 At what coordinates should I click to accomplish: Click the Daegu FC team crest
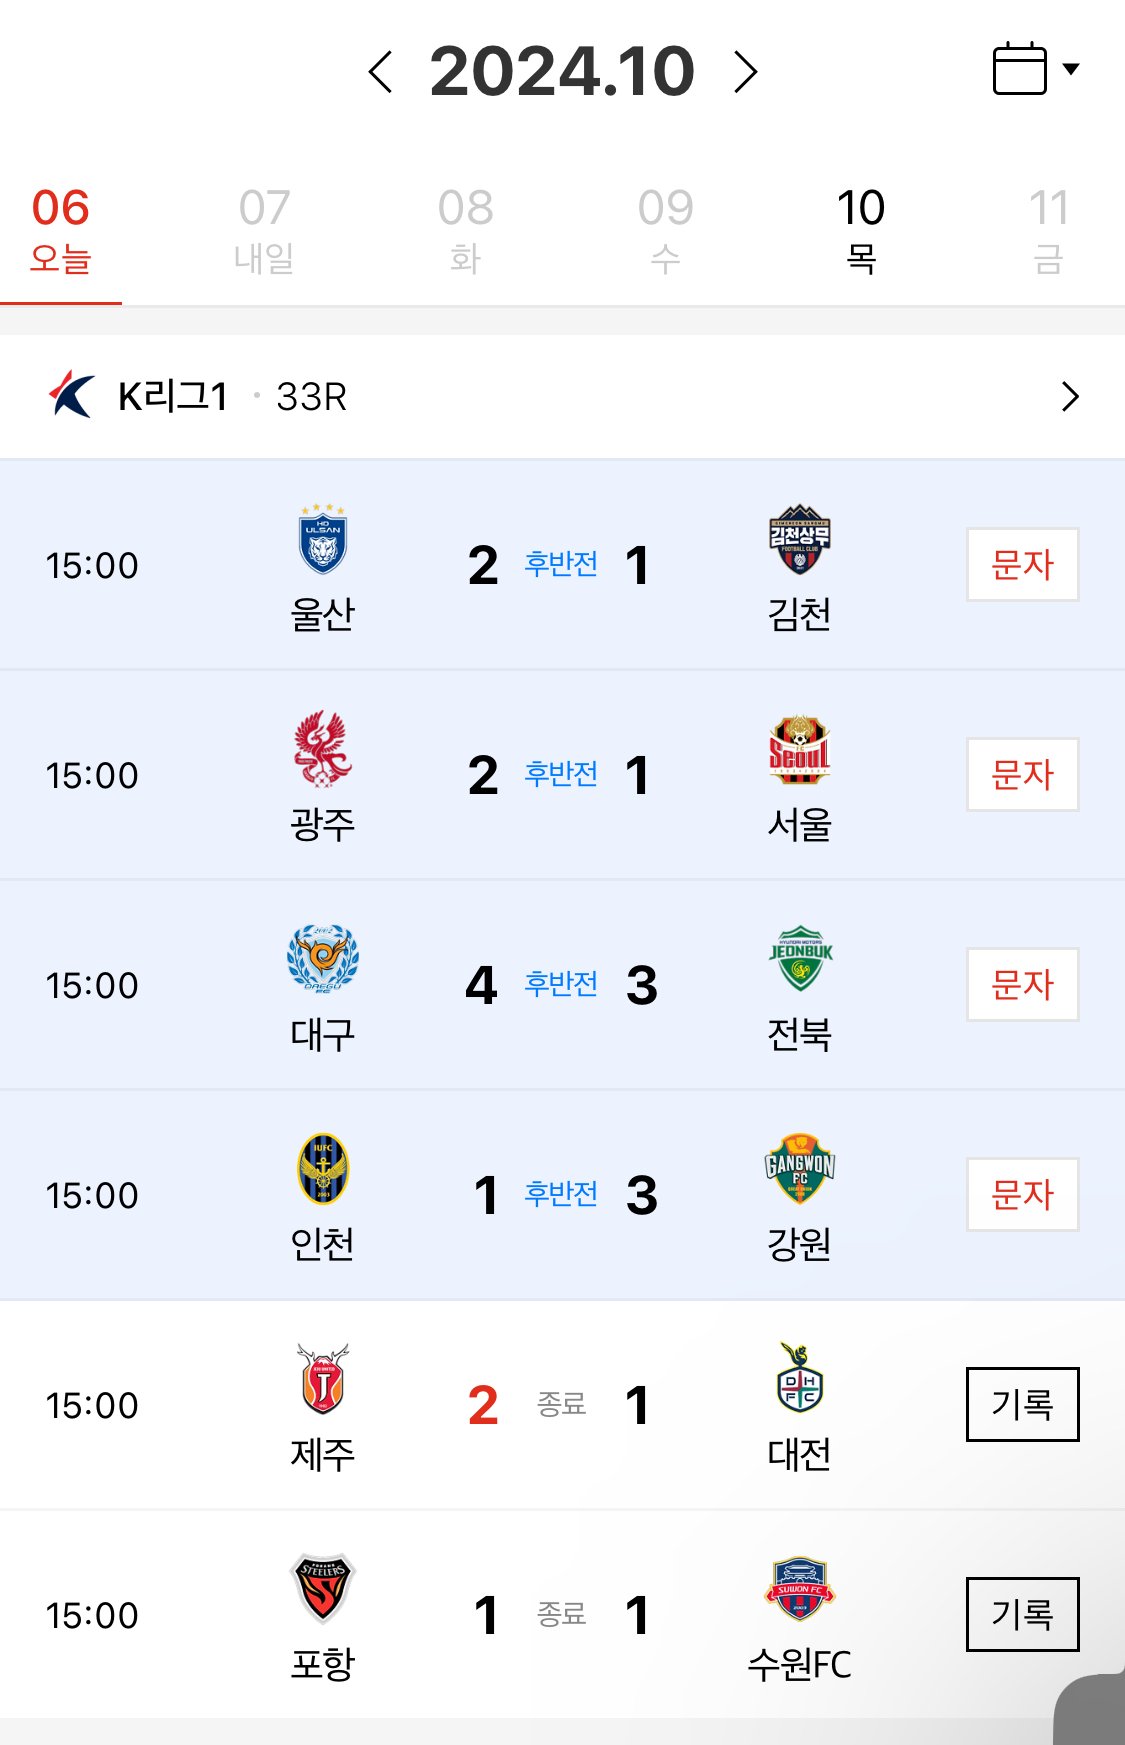click(x=322, y=959)
